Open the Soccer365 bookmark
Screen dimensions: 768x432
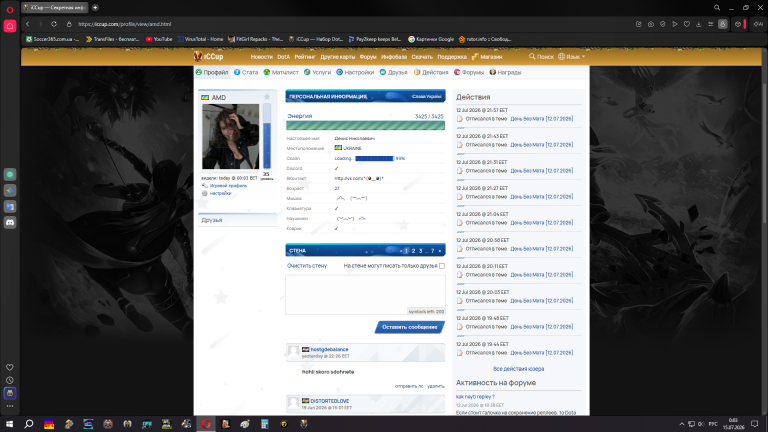click(52, 39)
